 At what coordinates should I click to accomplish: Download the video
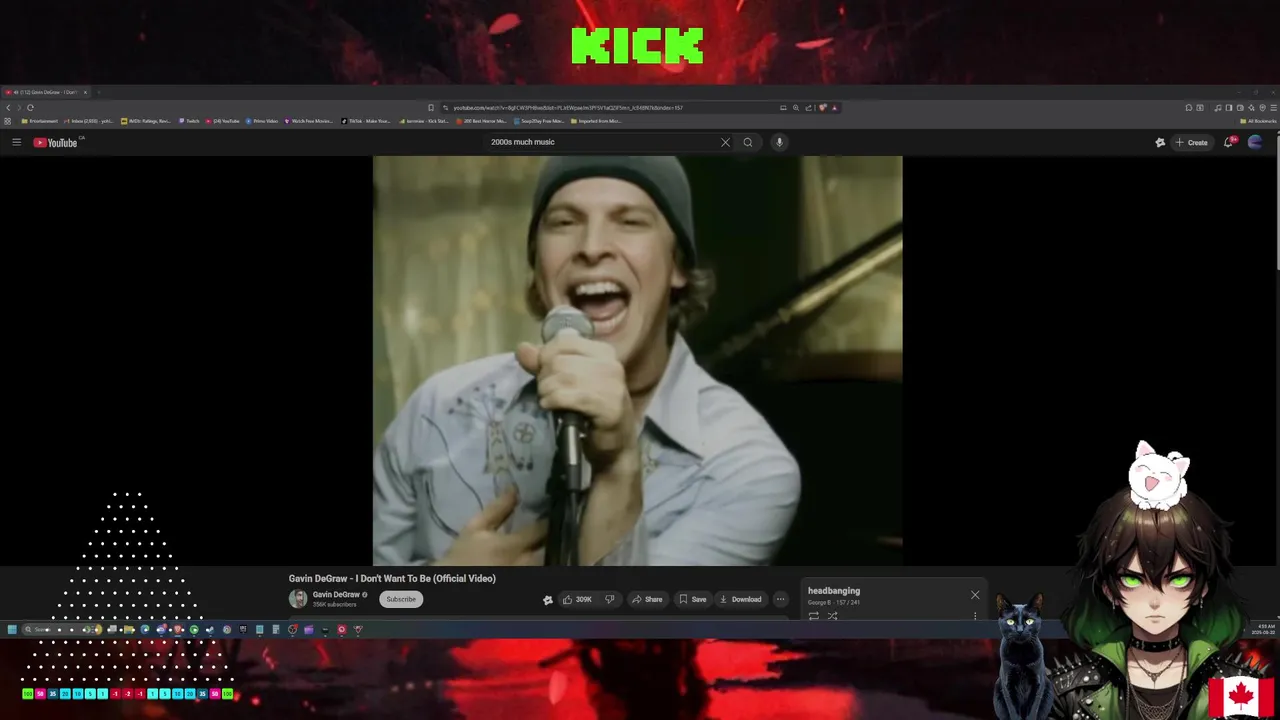point(740,599)
